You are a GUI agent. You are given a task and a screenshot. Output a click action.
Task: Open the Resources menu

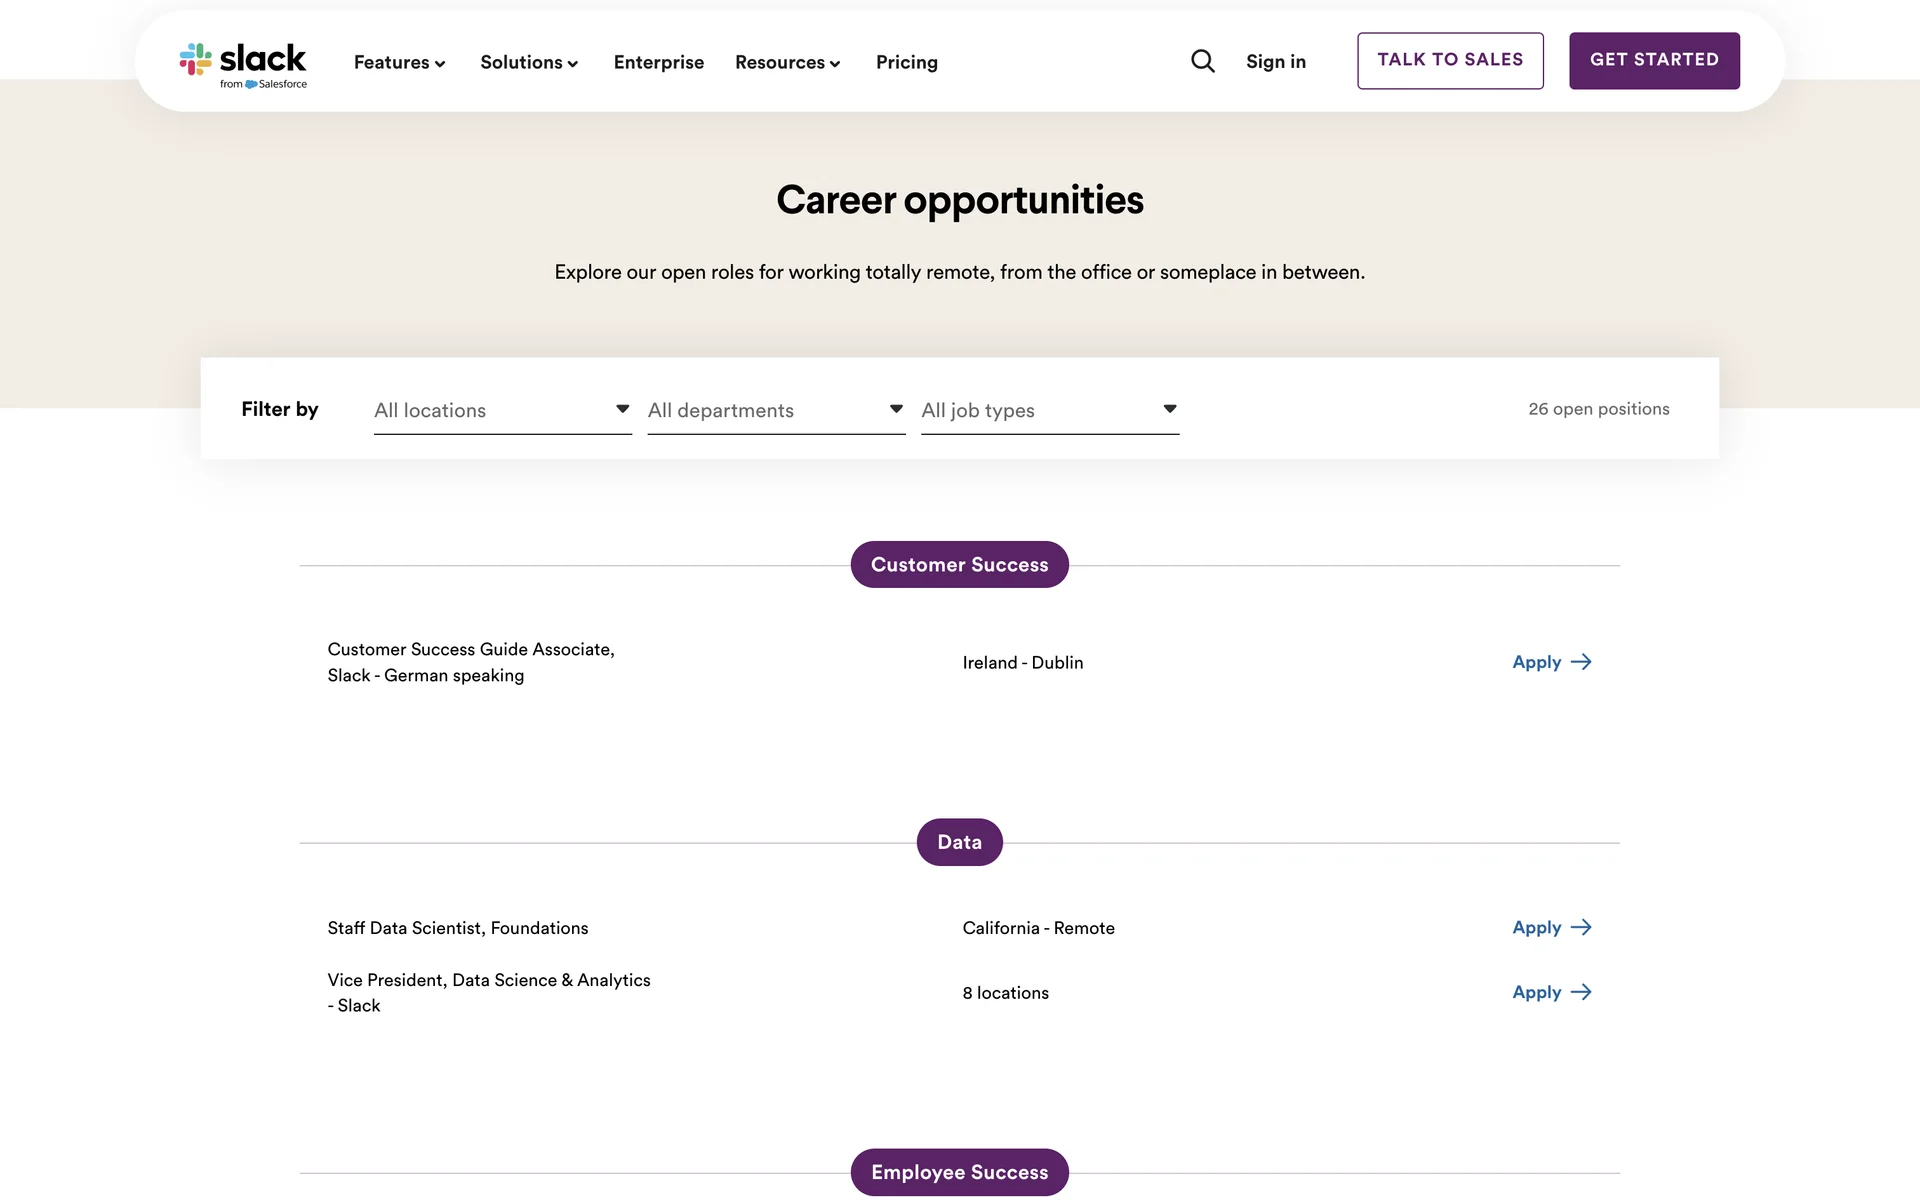point(787,62)
